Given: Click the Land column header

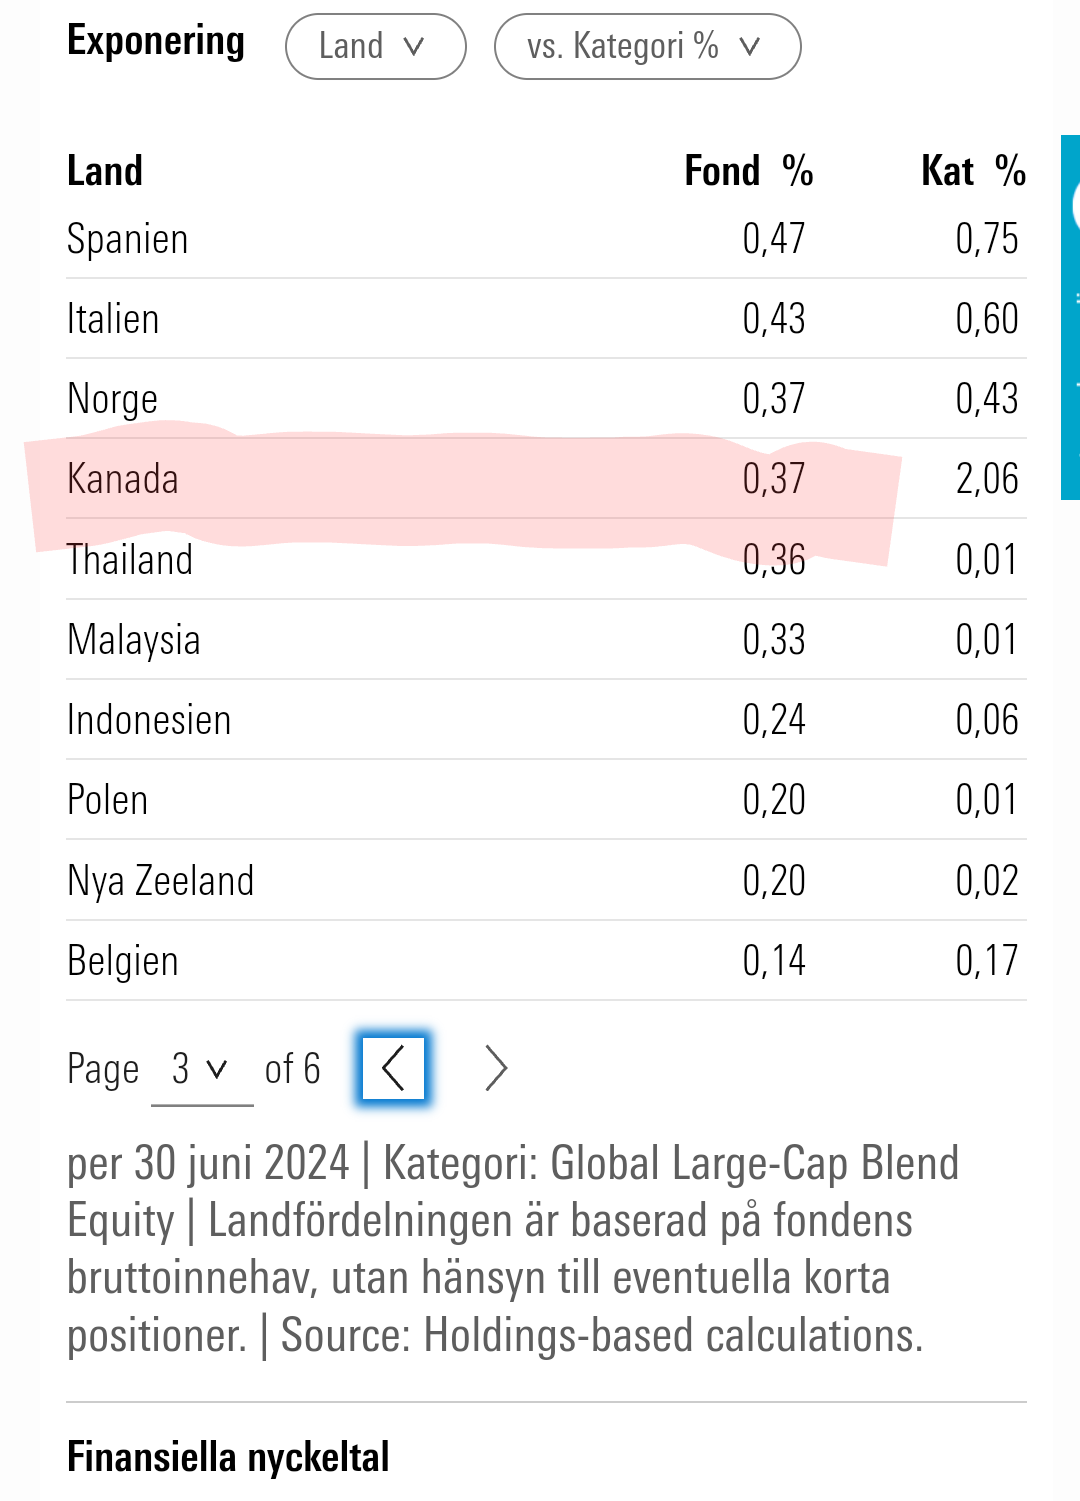Looking at the screenshot, I should tap(105, 171).
